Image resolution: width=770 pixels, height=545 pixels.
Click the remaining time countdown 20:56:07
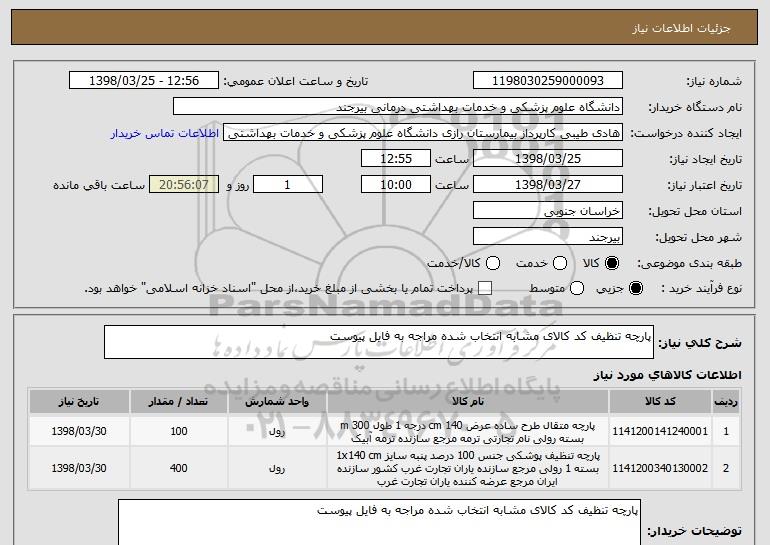[x=184, y=185]
